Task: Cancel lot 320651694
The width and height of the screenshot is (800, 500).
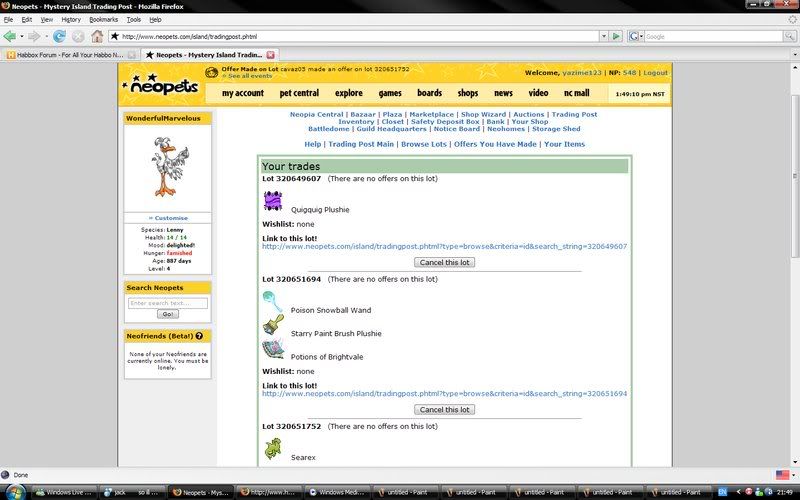Action: coord(444,409)
